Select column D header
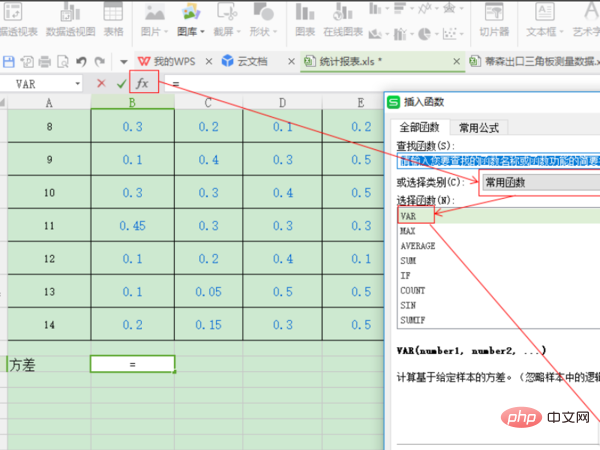 tap(282, 102)
